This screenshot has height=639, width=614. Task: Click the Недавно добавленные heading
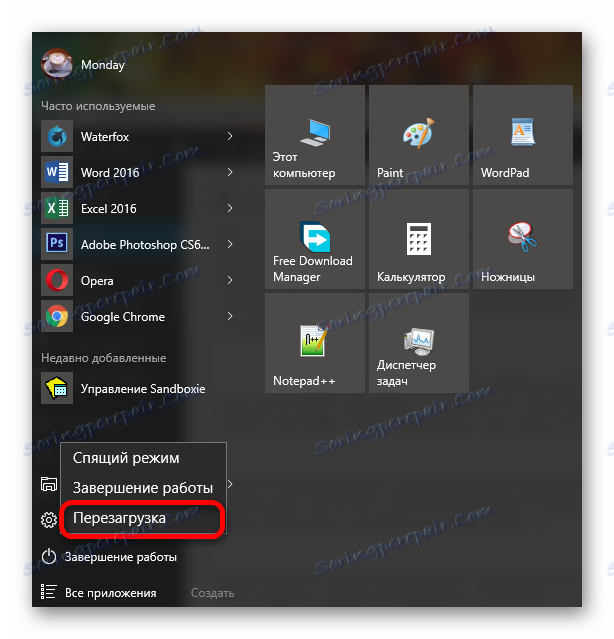pos(104,358)
